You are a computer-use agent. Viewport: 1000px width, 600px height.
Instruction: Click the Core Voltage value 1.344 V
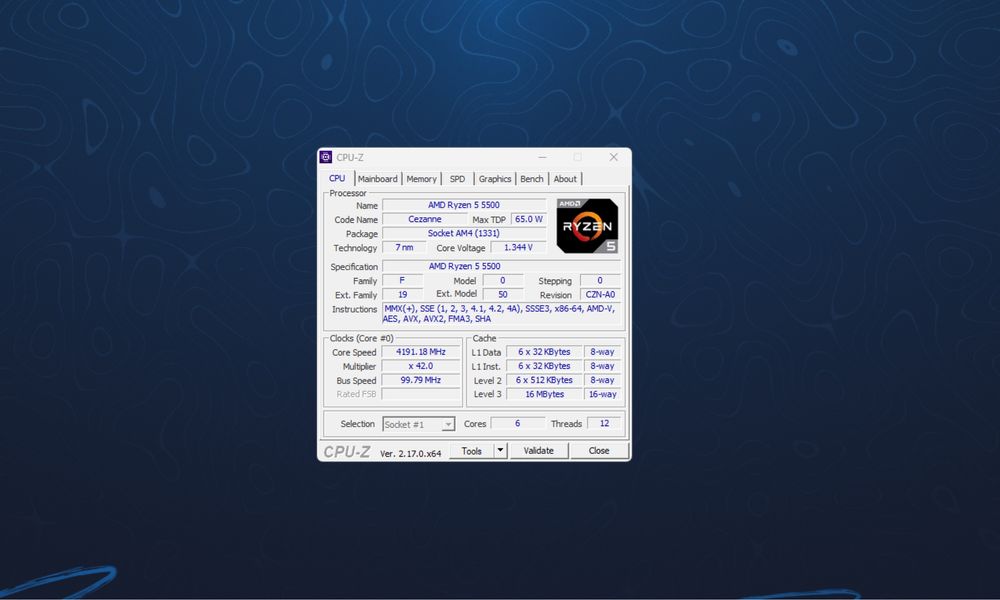(x=518, y=247)
